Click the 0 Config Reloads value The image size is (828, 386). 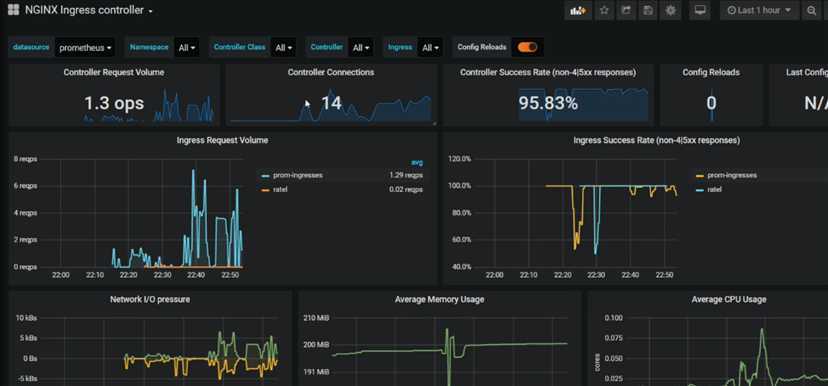pyautogui.click(x=711, y=103)
